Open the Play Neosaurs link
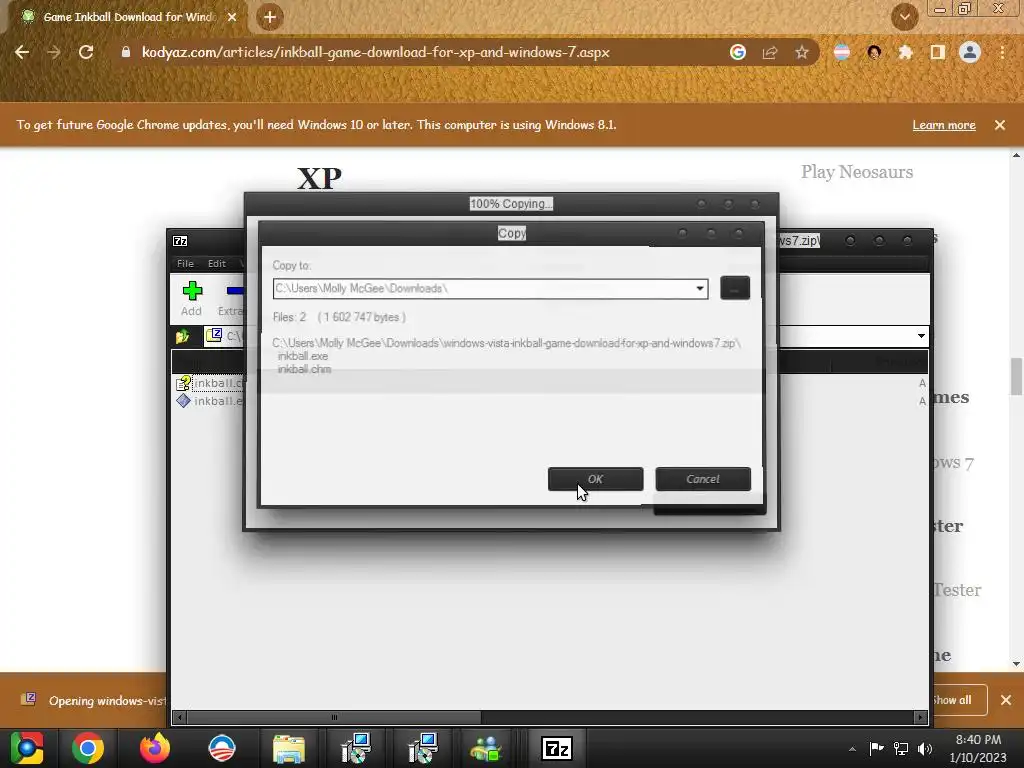This screenshot has width=1024, height=768. click(857, 172)
